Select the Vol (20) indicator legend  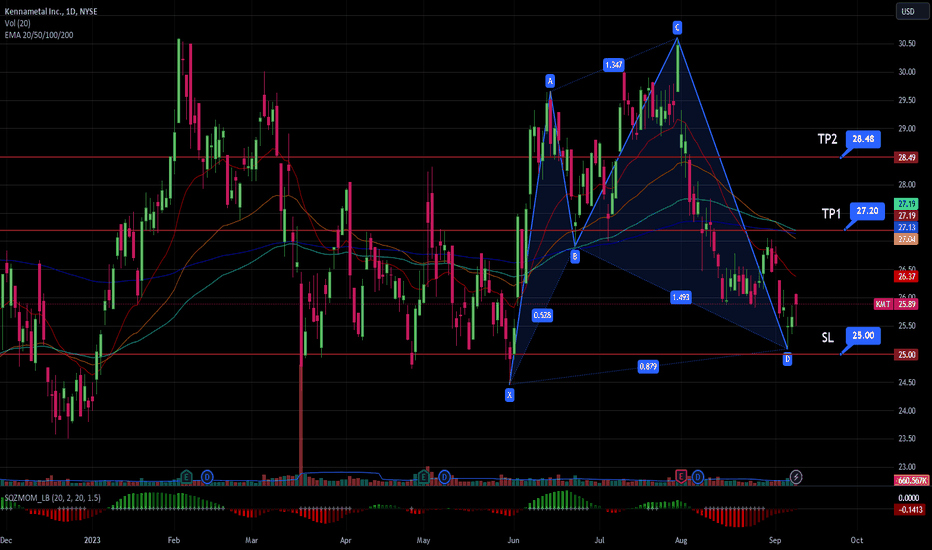pyautogui.click(x=17, y=23)
